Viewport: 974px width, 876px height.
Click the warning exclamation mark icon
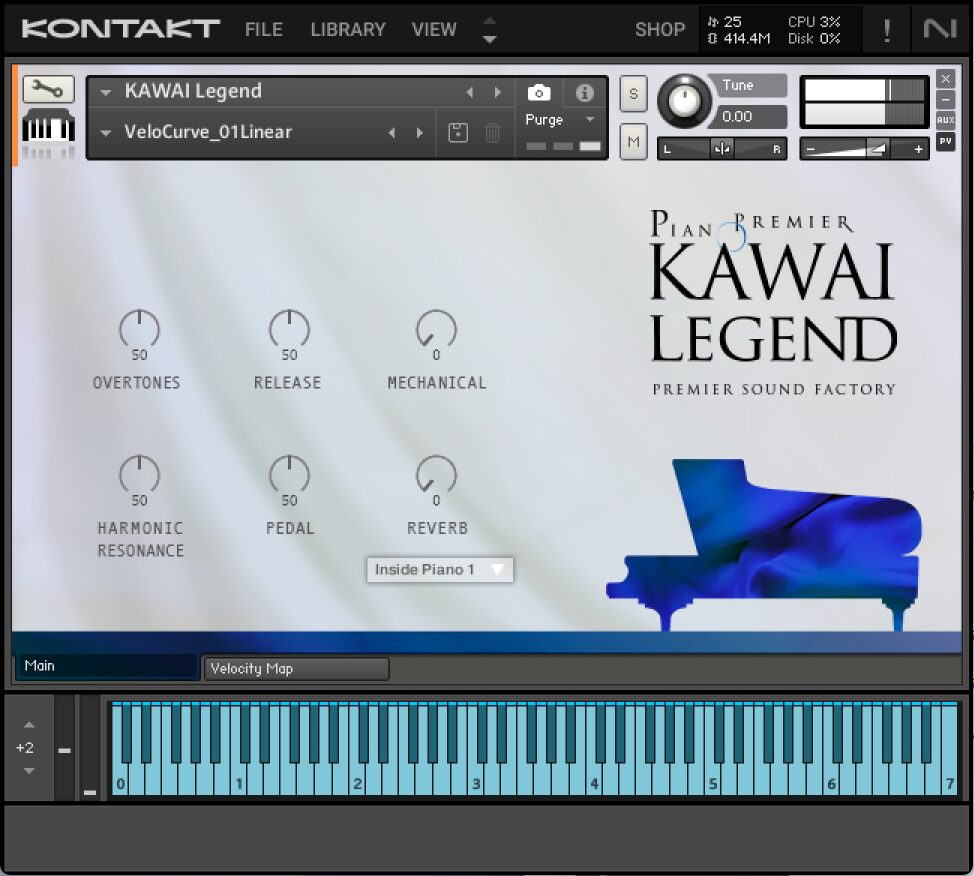886,29
